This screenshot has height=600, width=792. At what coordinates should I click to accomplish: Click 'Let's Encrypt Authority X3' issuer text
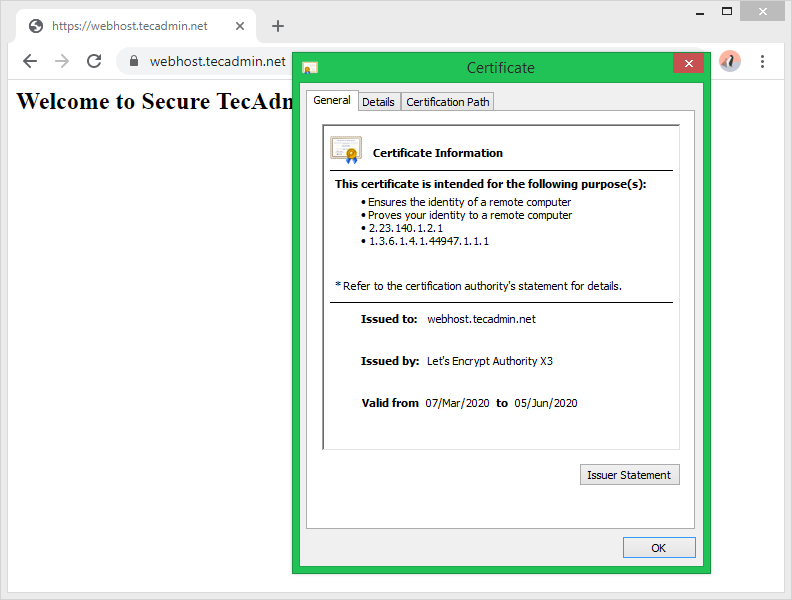click(x=489, y=361)
